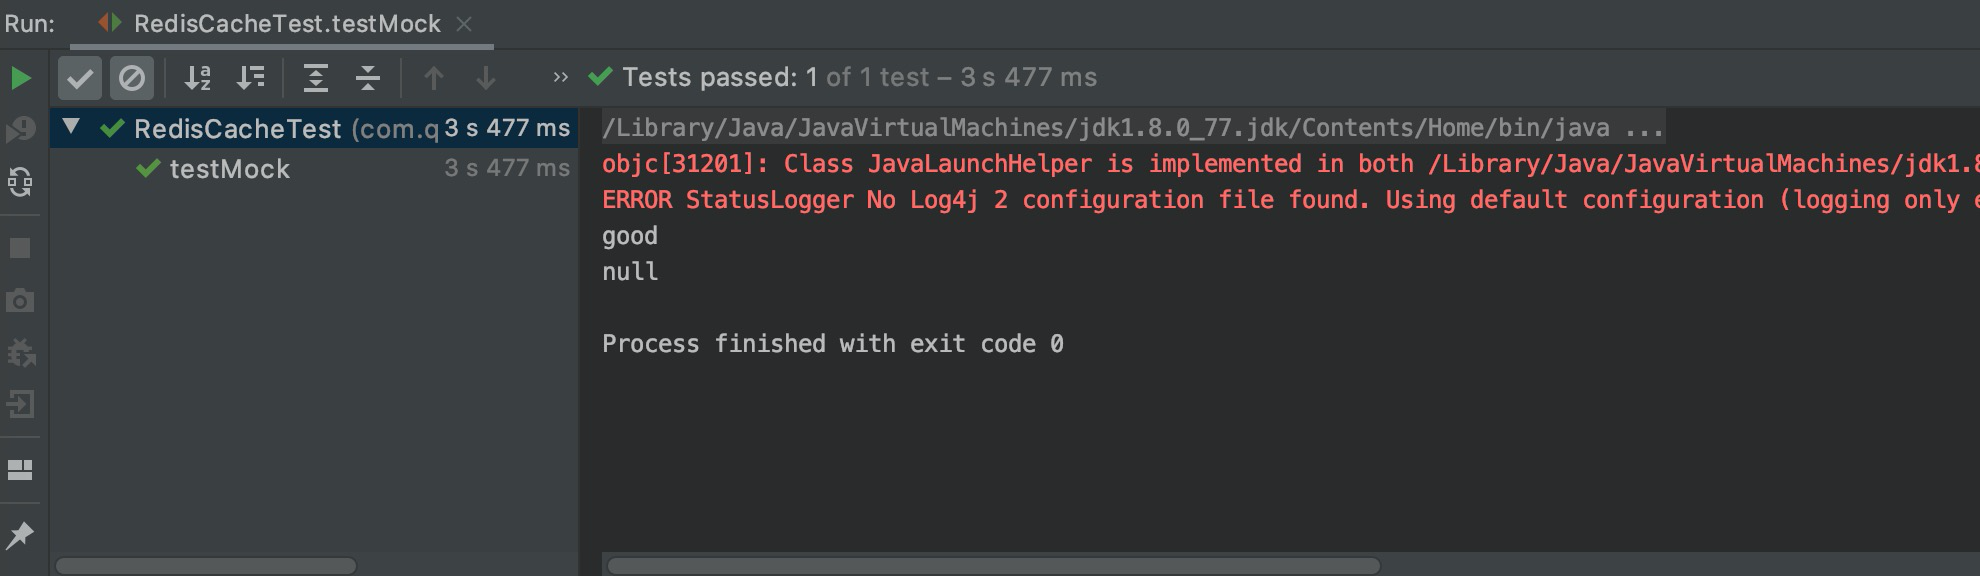Go to the previous failed test arrow
This screenshot has height=576, width=1980.
click(x=433, y=78)
